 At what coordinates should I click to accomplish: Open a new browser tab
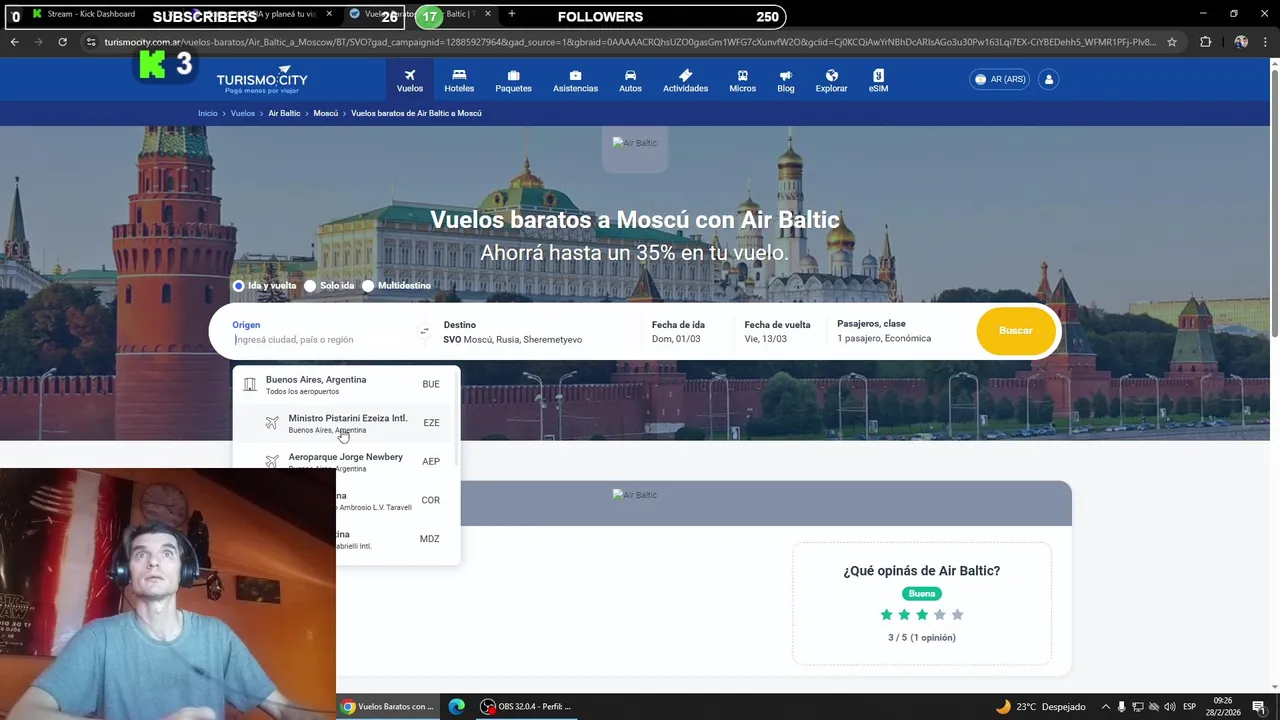tap(512, 14)
